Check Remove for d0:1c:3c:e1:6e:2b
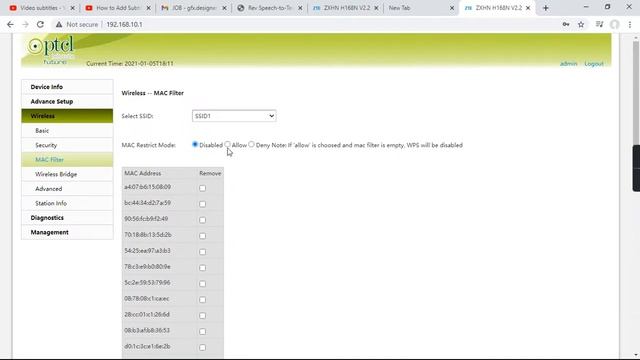Viewport: 640px width, 360px height. pyautogui.click(x=202, y=347)
